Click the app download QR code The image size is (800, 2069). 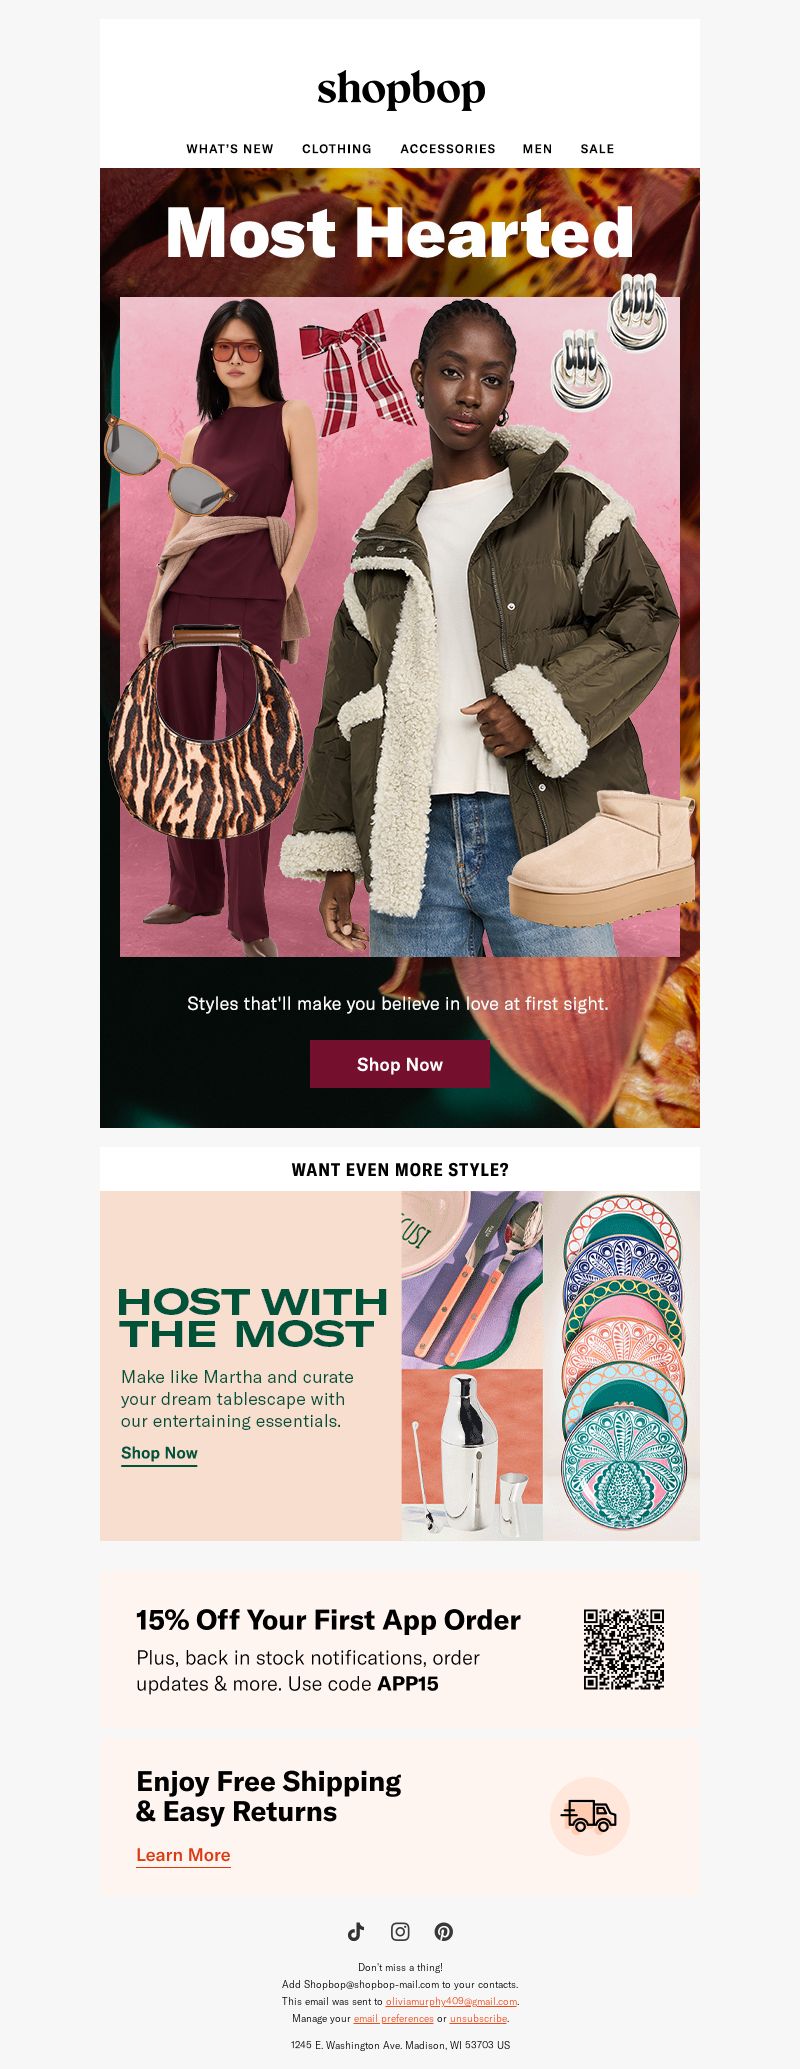(624, 1649)
